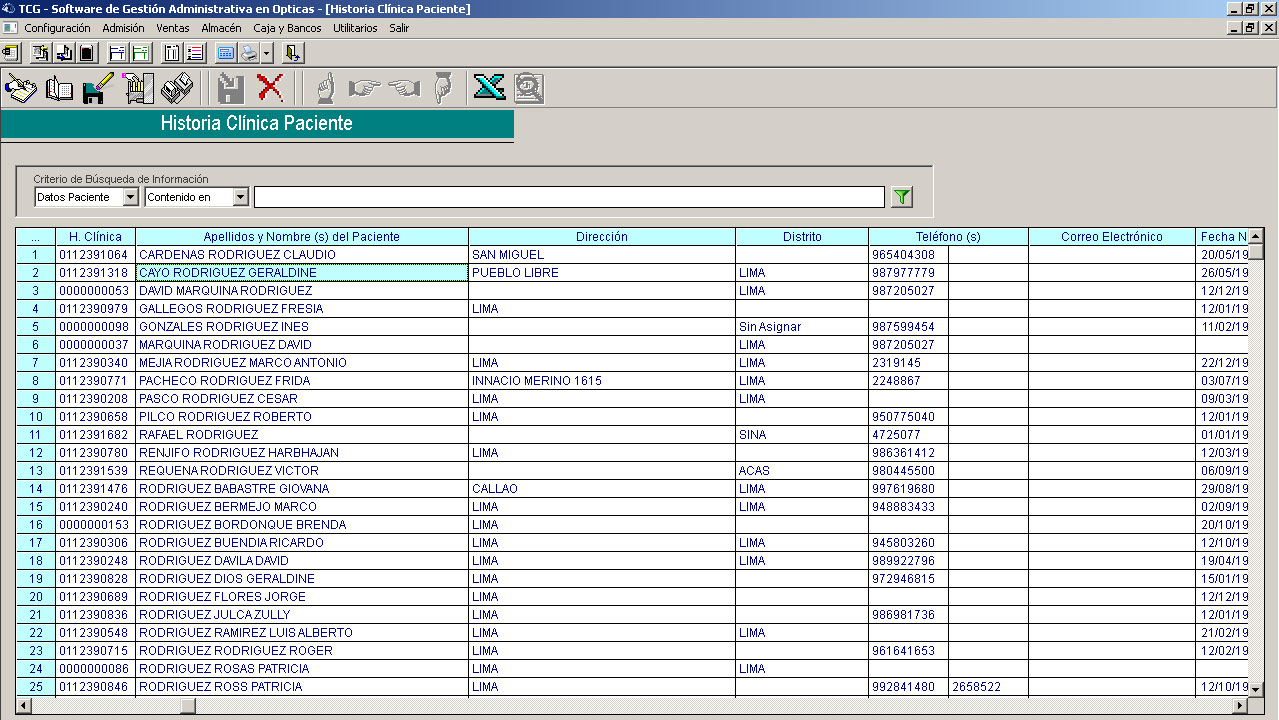Expand the Datos Paciente dropdown
The height and width of the screenshot is (720, 1279).
130,197
